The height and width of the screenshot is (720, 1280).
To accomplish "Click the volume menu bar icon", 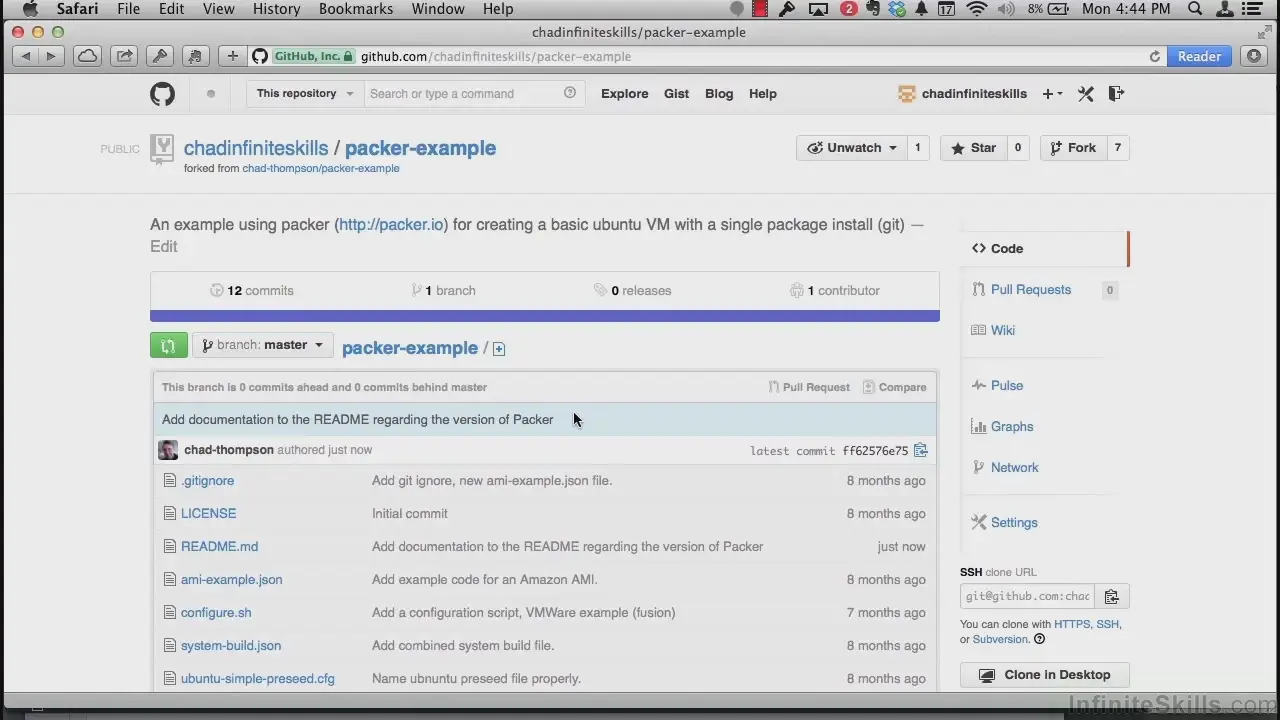I will 1005,9.
